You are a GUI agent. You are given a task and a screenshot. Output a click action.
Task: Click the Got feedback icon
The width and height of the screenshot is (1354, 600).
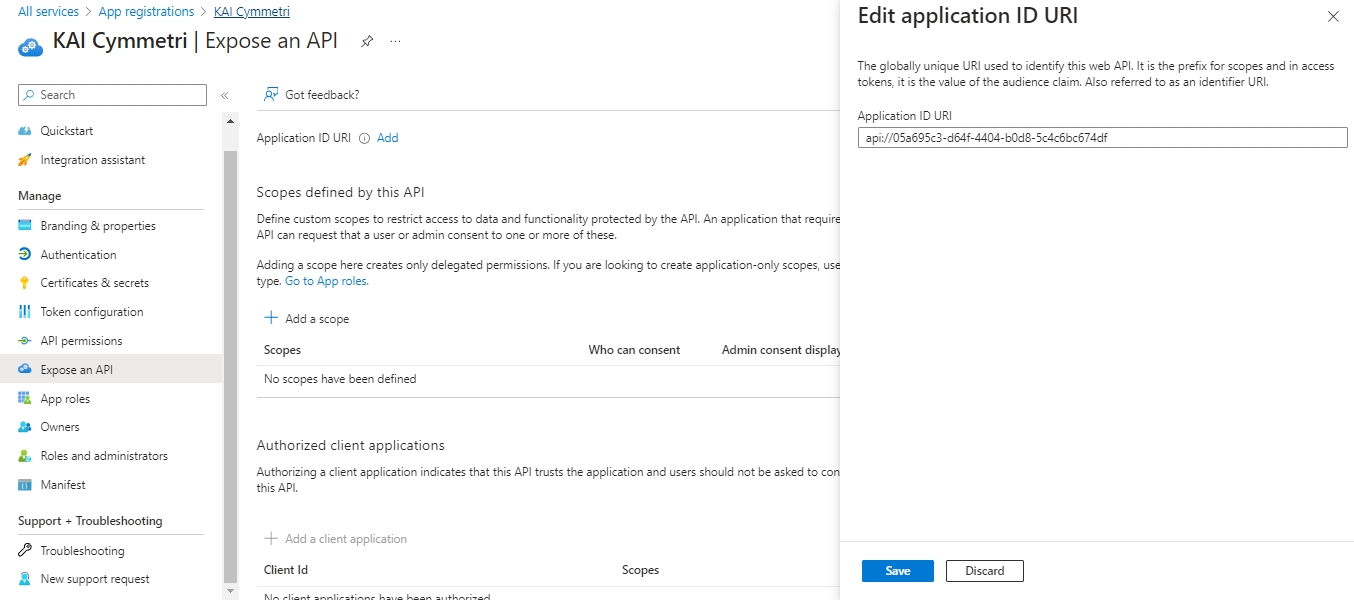(x=270, y=95)
